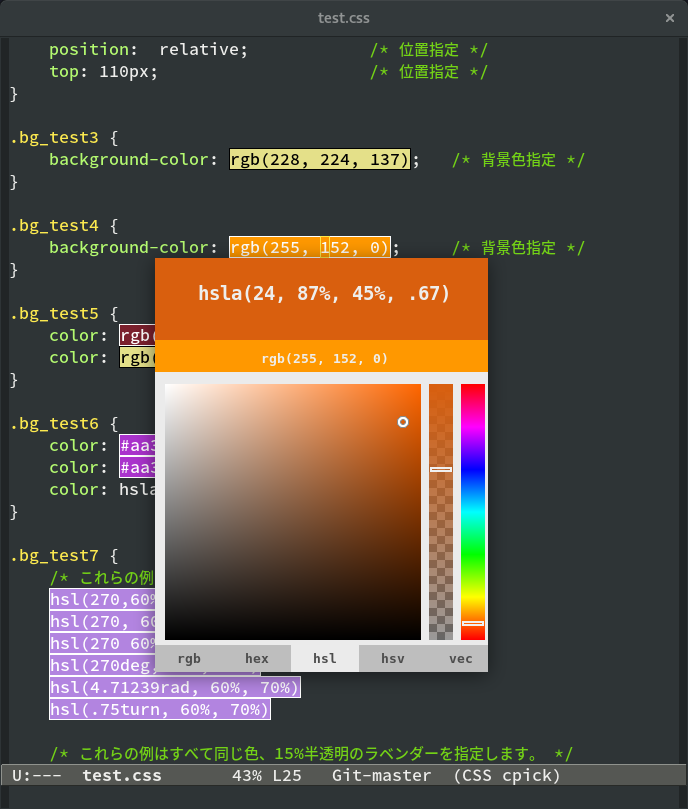Click the dark red rgb value in bg_test5
Viewport: 688px width, 809px height.
coord(137,335)
